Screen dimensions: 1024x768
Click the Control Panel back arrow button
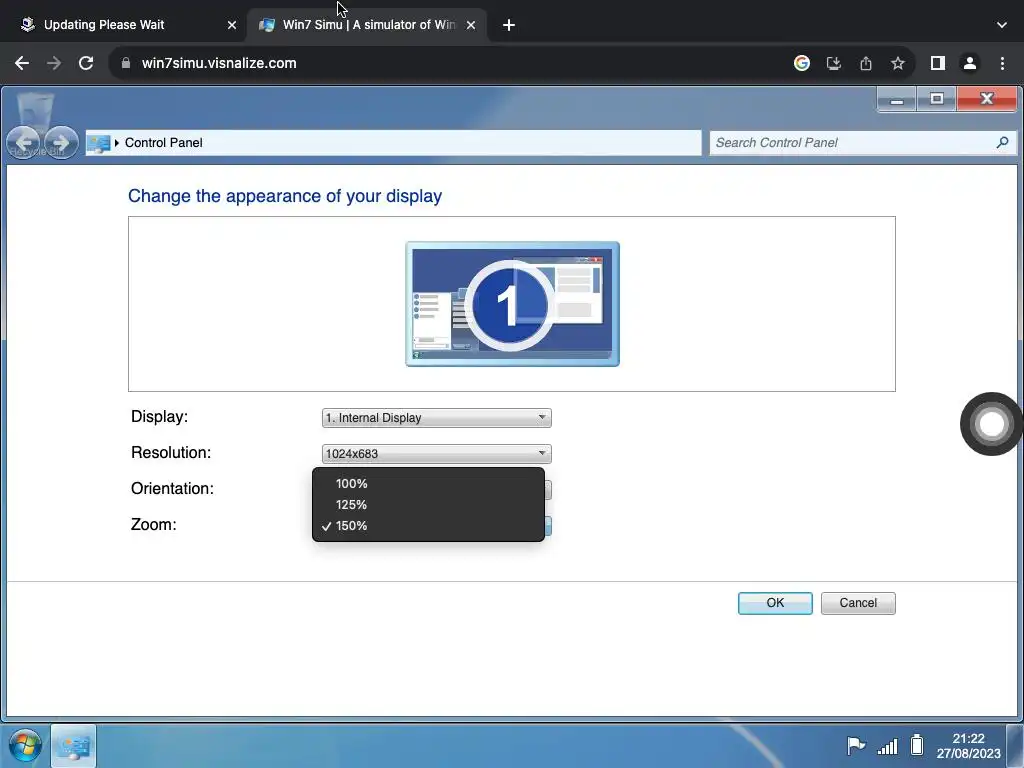coord(24,142)
